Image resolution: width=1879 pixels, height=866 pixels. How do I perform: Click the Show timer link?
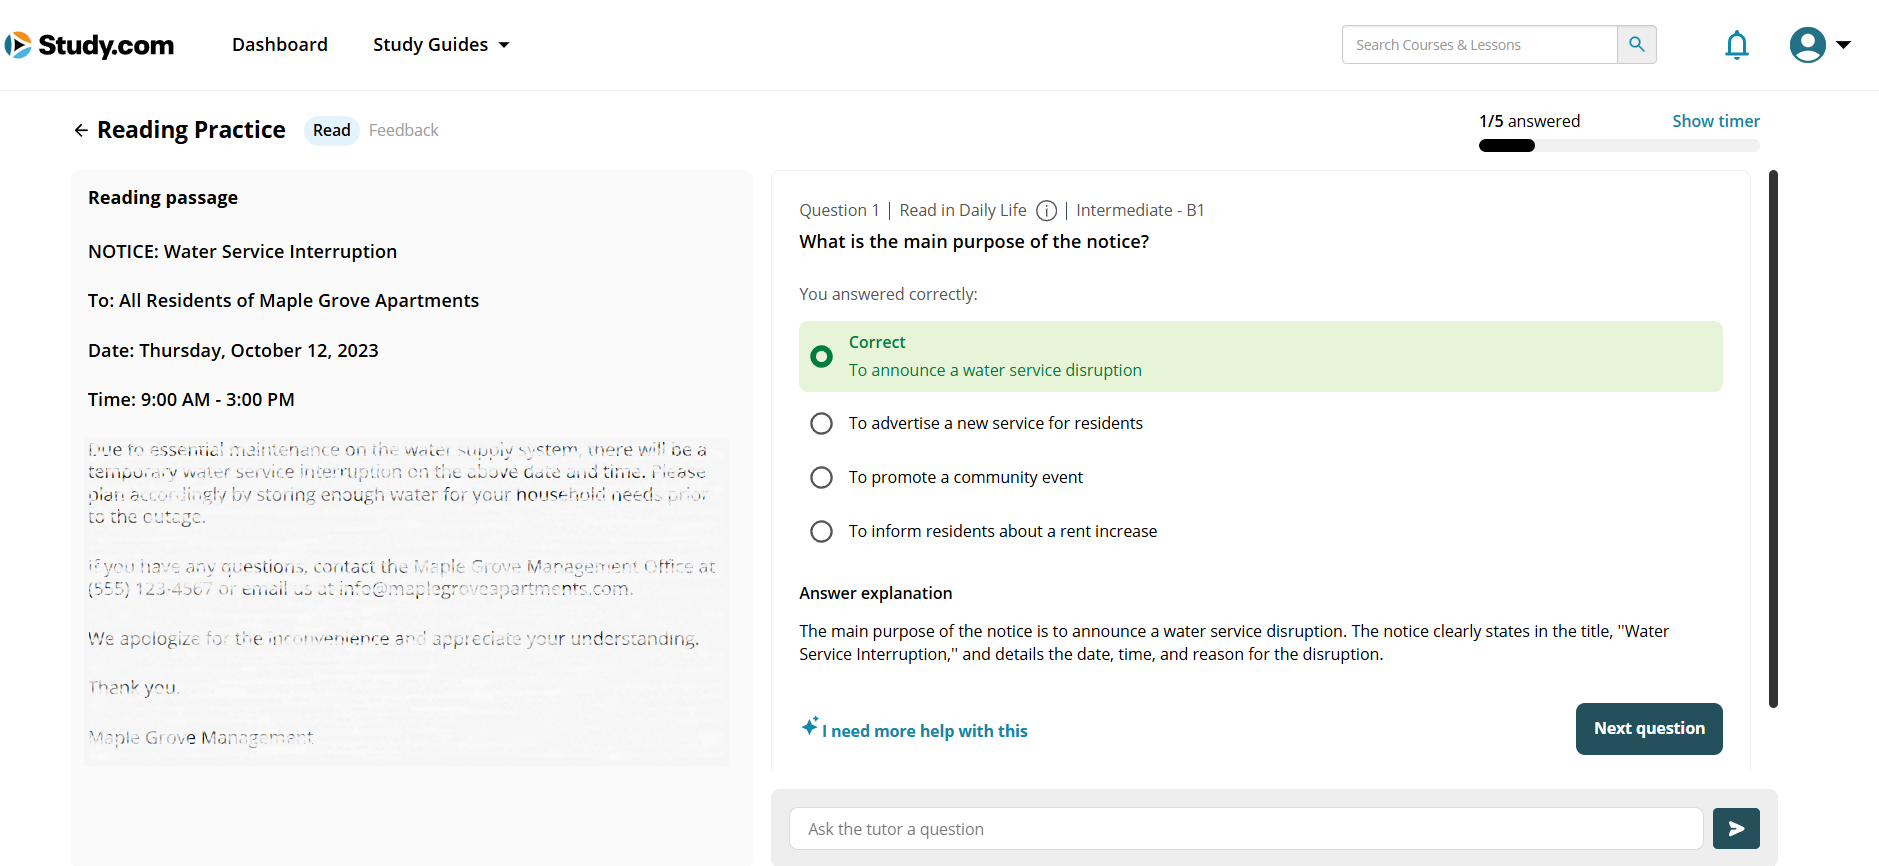[x=1715, y=121]
